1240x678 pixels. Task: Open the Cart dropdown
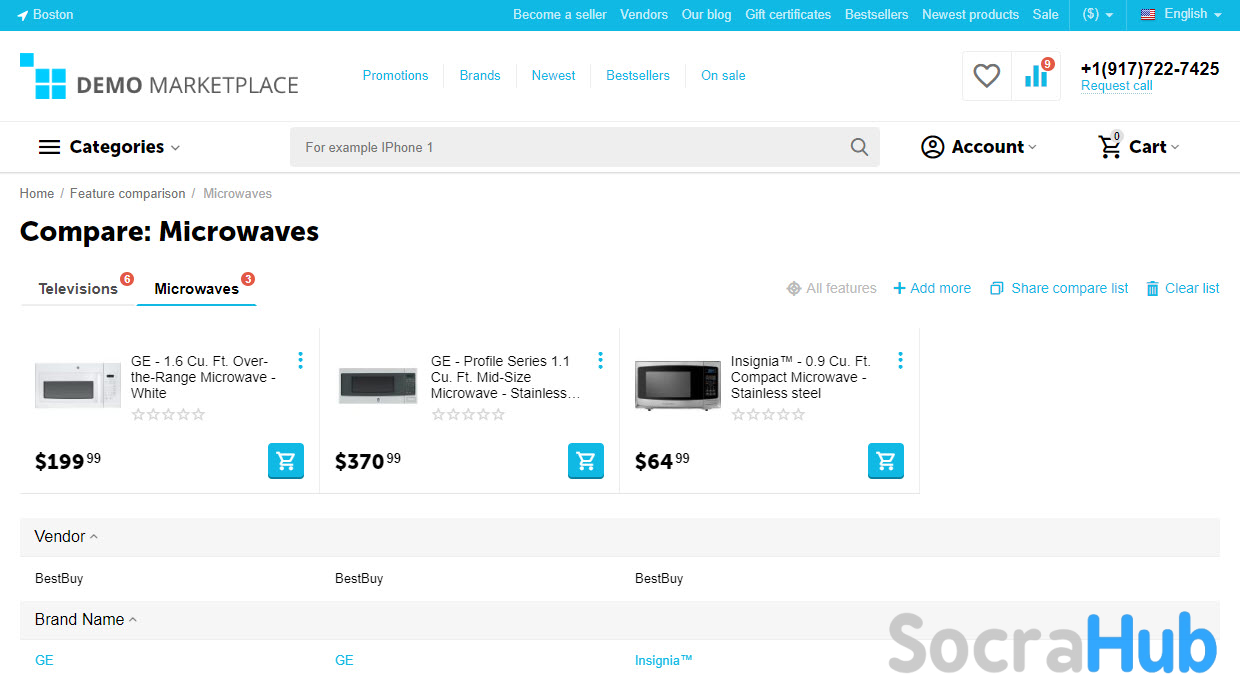1139,147
